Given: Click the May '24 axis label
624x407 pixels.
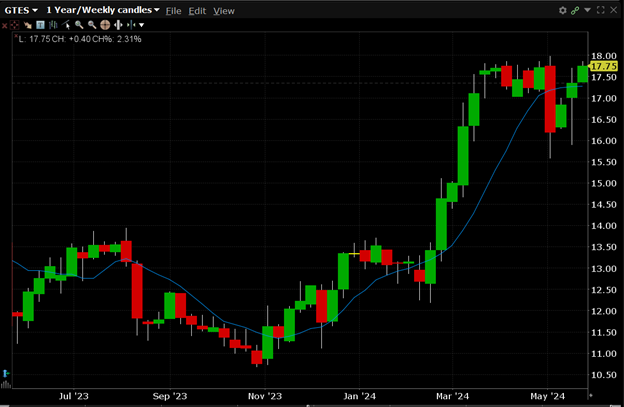Looking at the screenshot, I should click(x=547, y=396).
